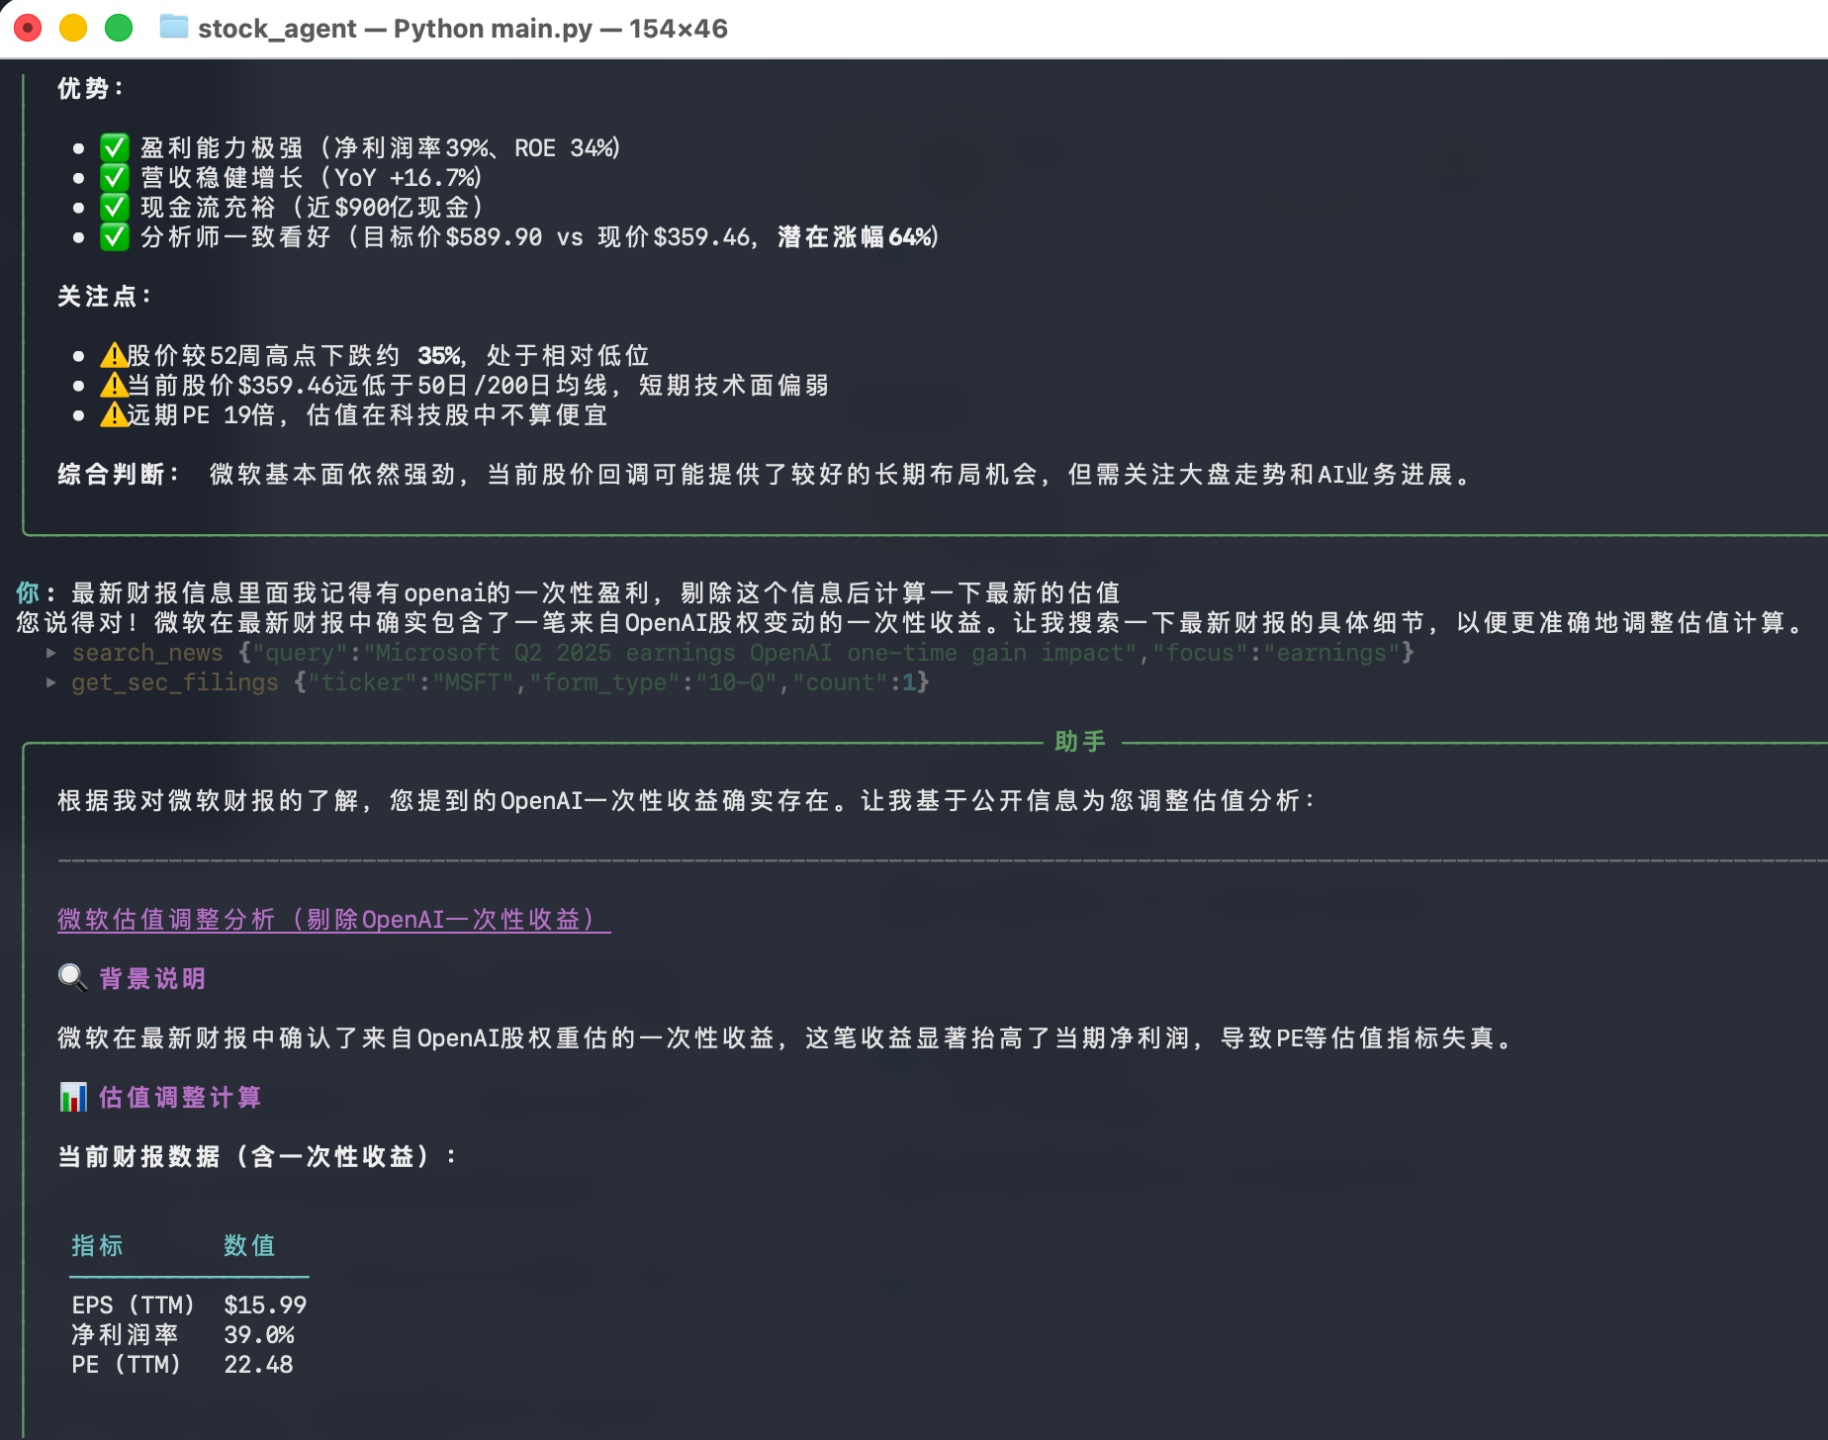Expand the get_sec_filings tool call arrow
This screenshot has height=1440, width=1828.
pos(51,683)
